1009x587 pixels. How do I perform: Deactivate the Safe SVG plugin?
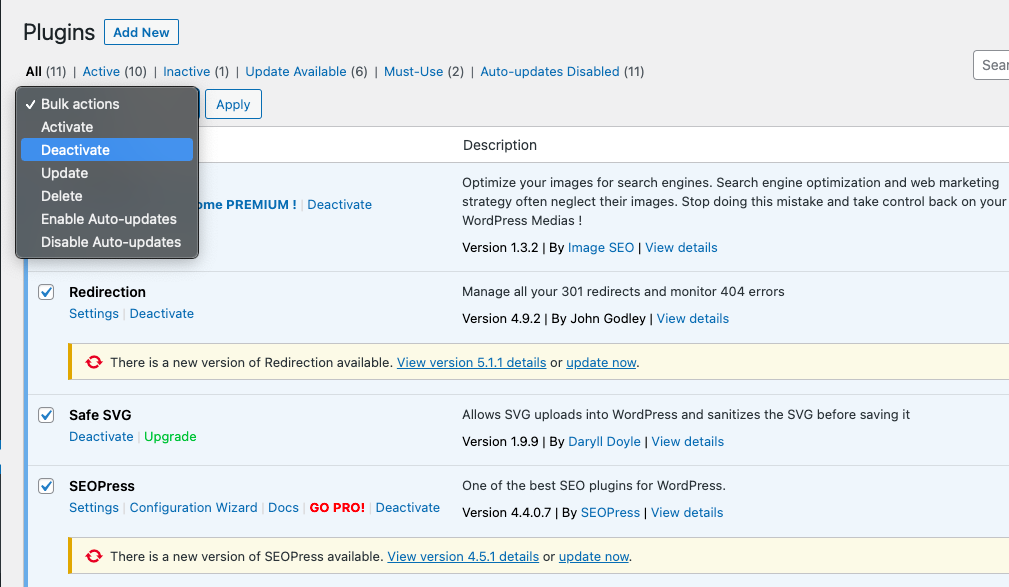(102, 436)
